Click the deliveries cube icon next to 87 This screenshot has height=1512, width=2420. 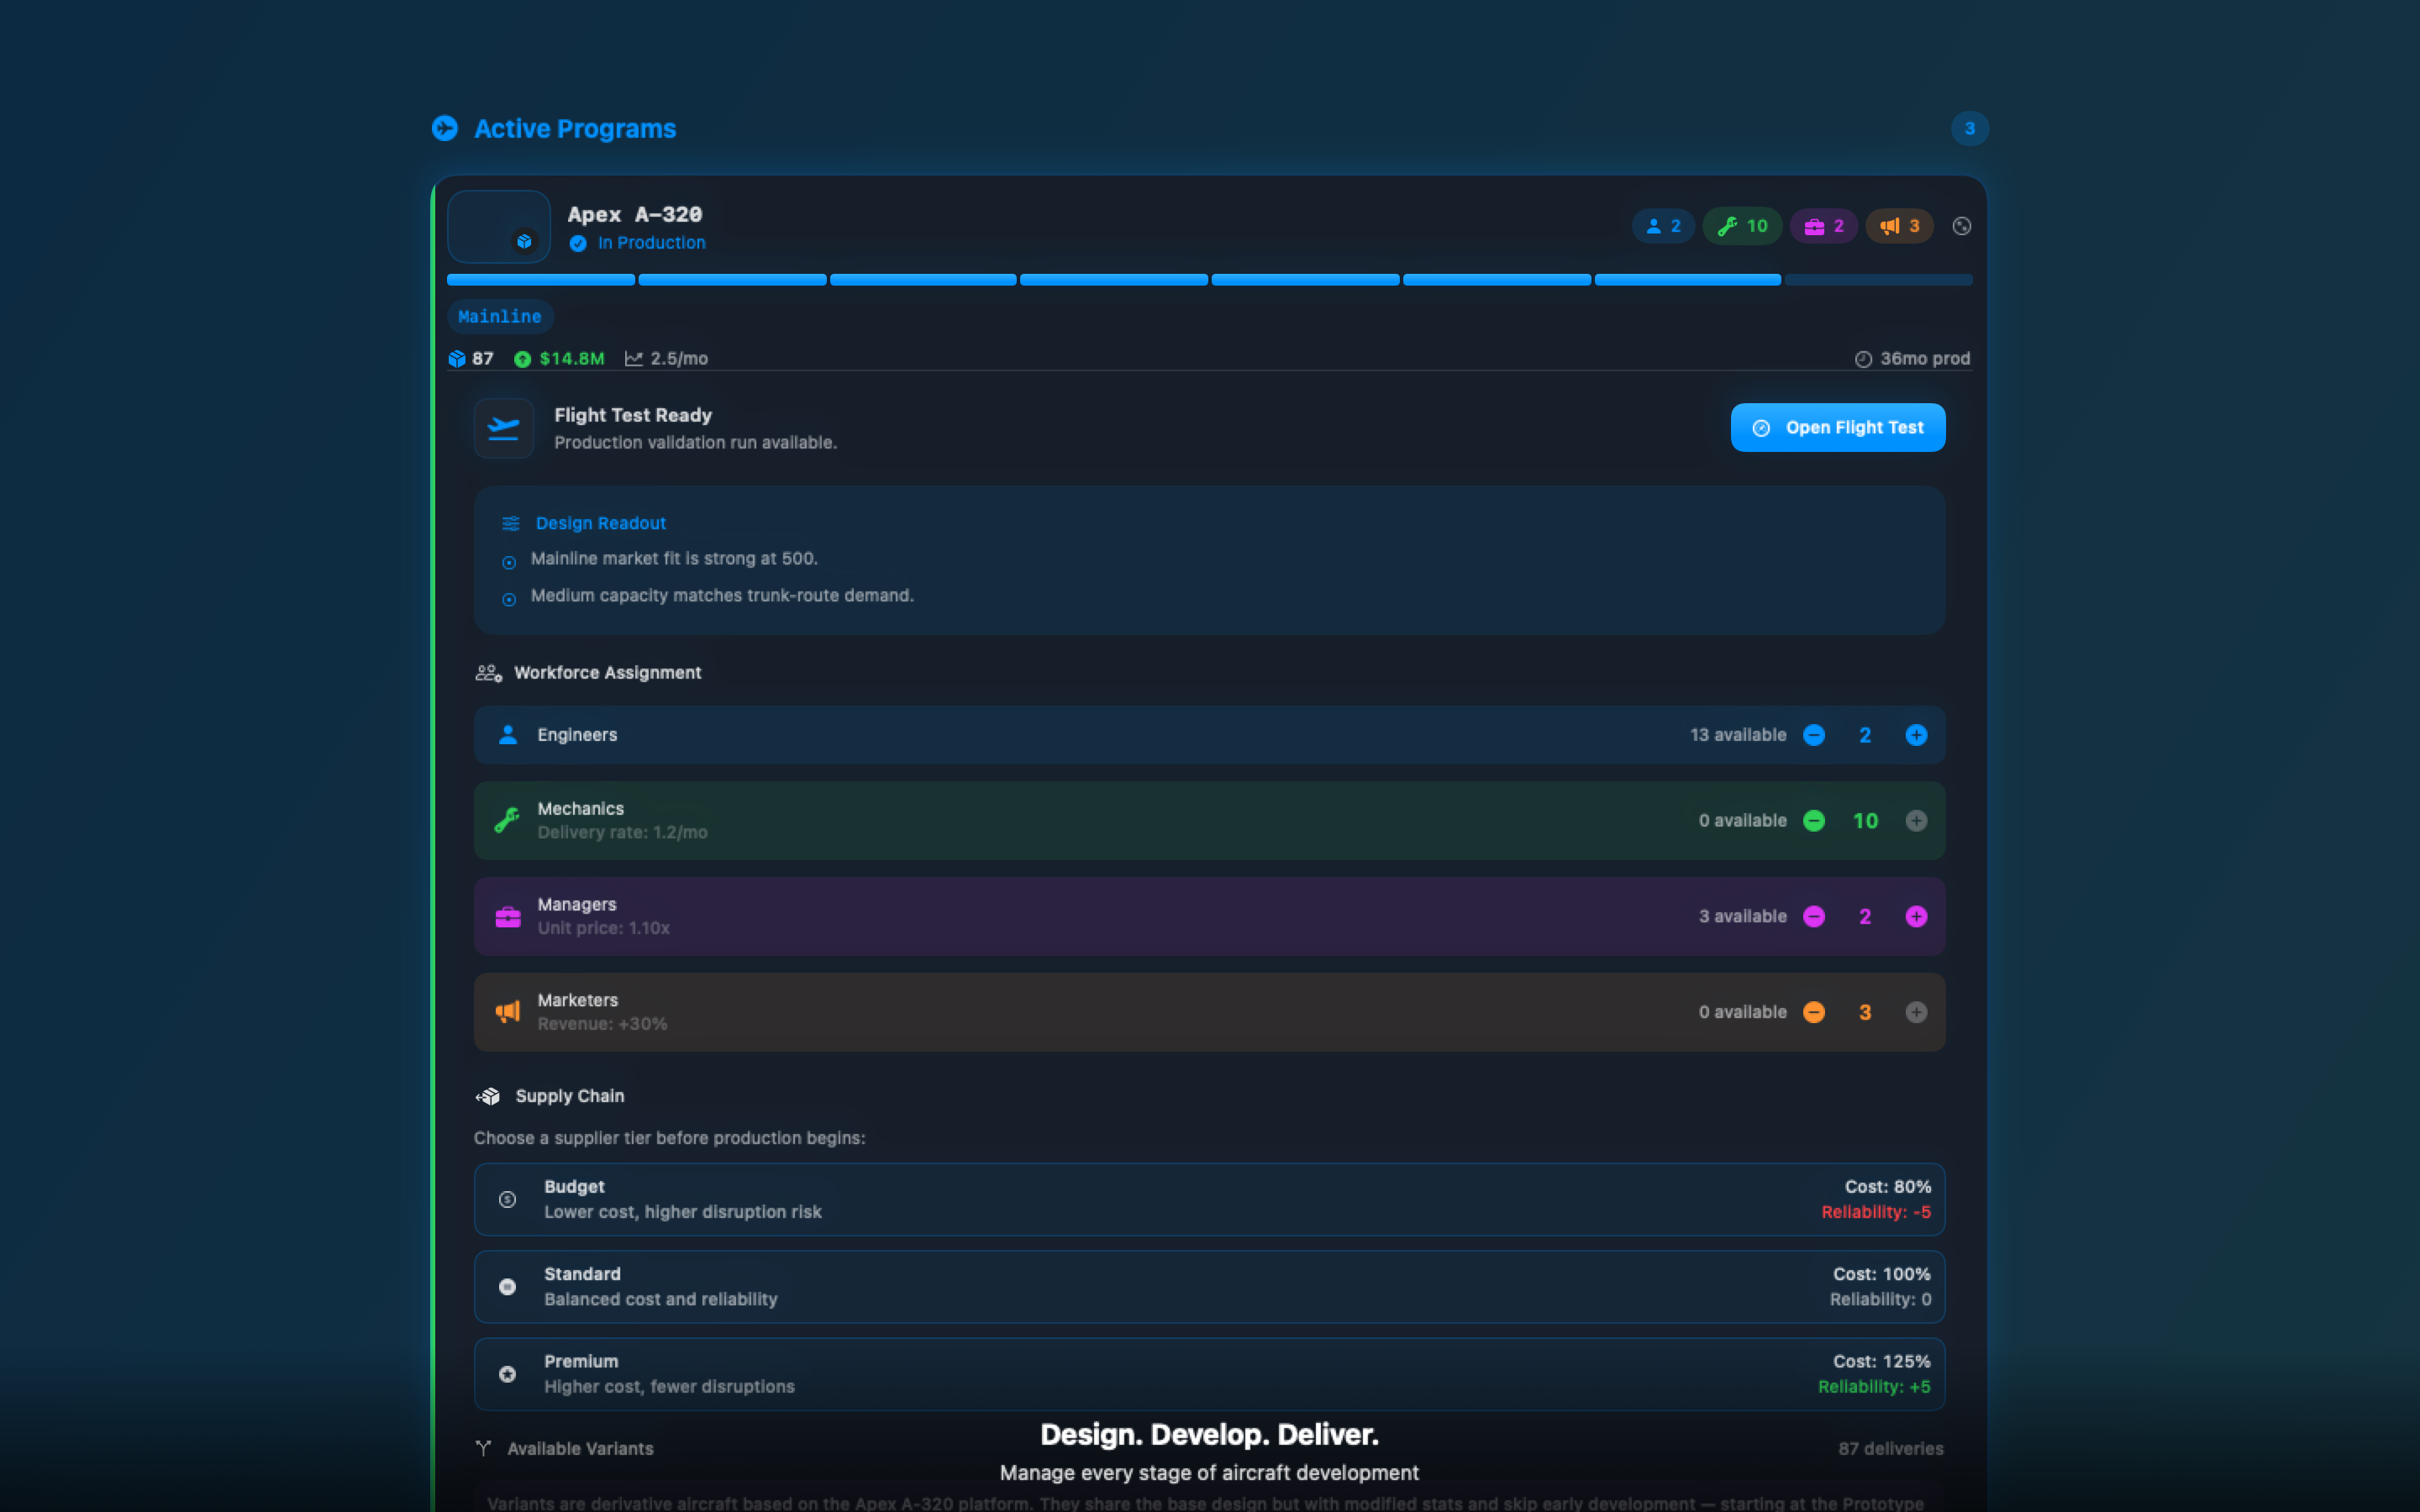pyautogui.click(x=457, y=358)
